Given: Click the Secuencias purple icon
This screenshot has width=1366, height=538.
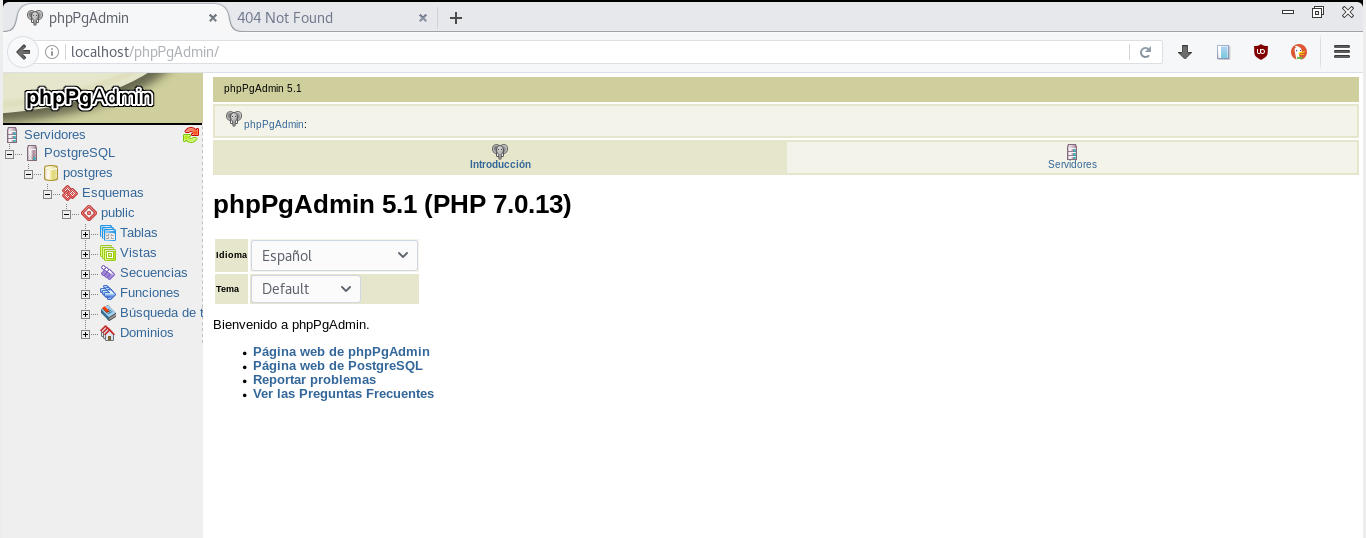Looking at the screenshot, I should tap(108, 273).
